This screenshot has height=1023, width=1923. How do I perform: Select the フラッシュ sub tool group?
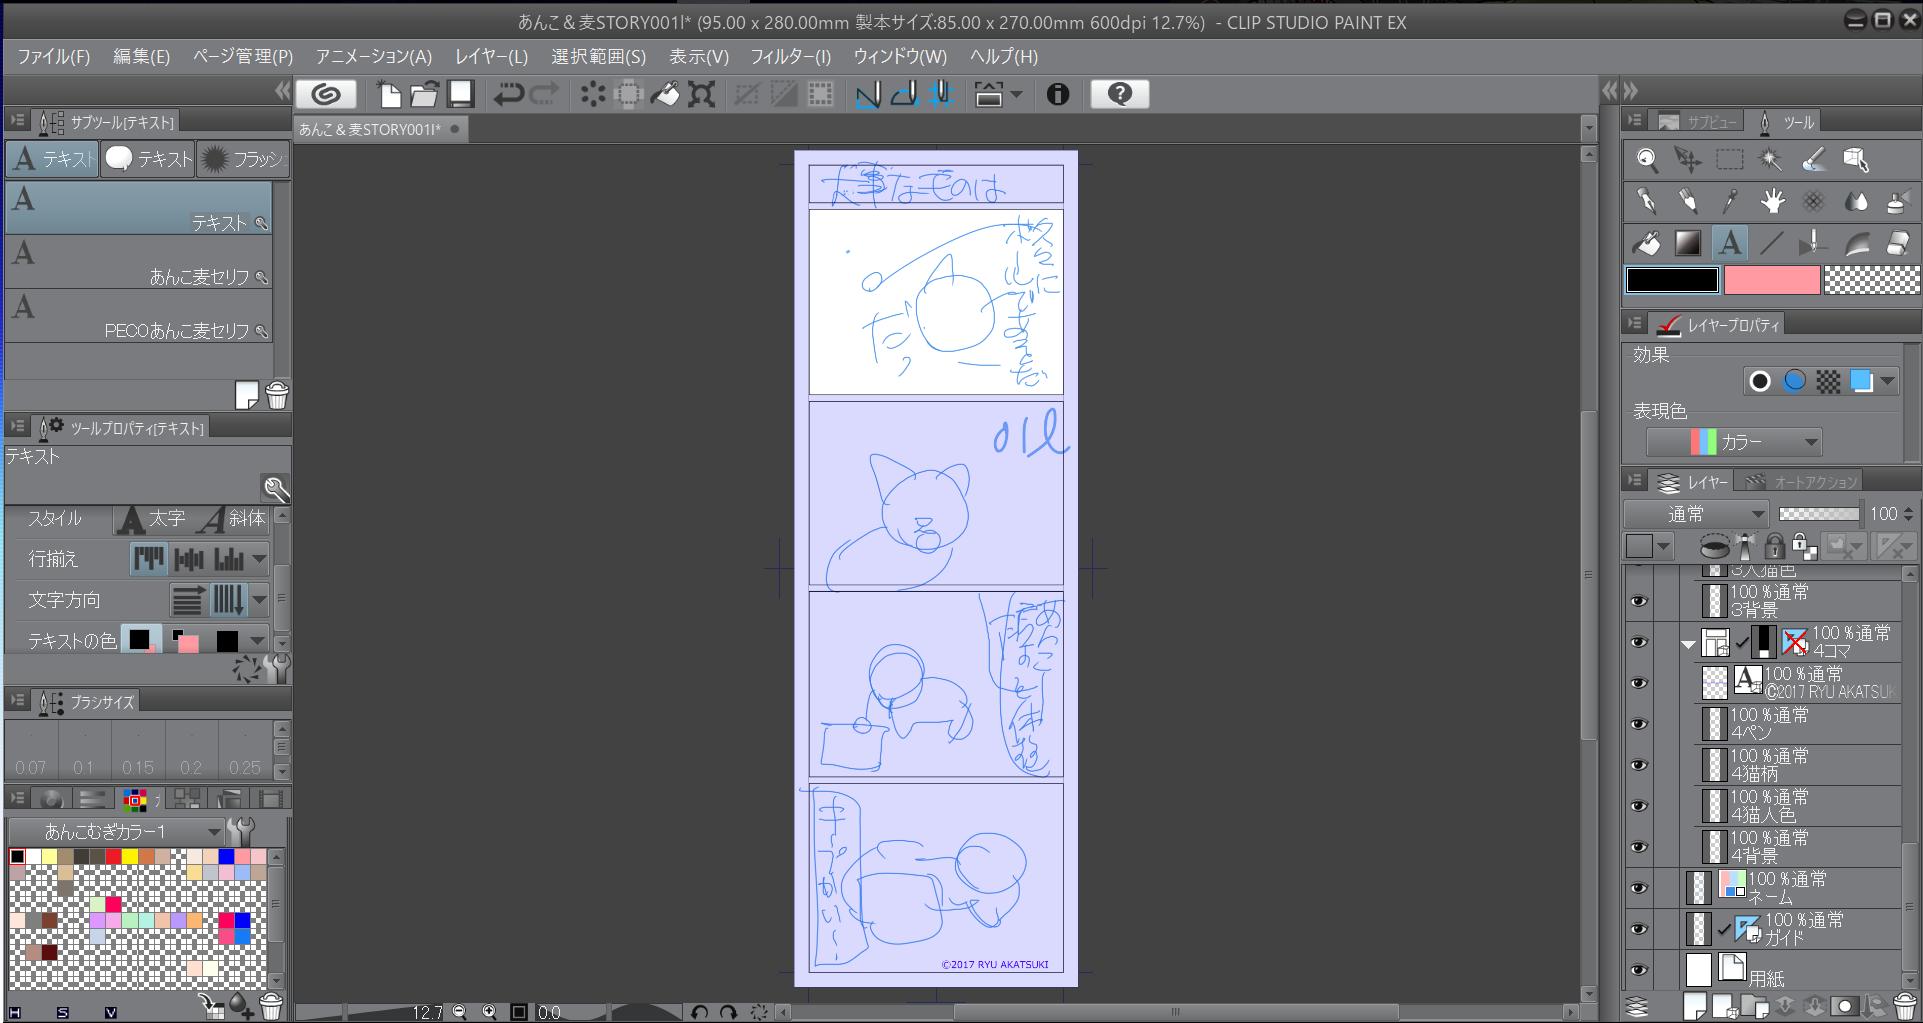point(243,159)
